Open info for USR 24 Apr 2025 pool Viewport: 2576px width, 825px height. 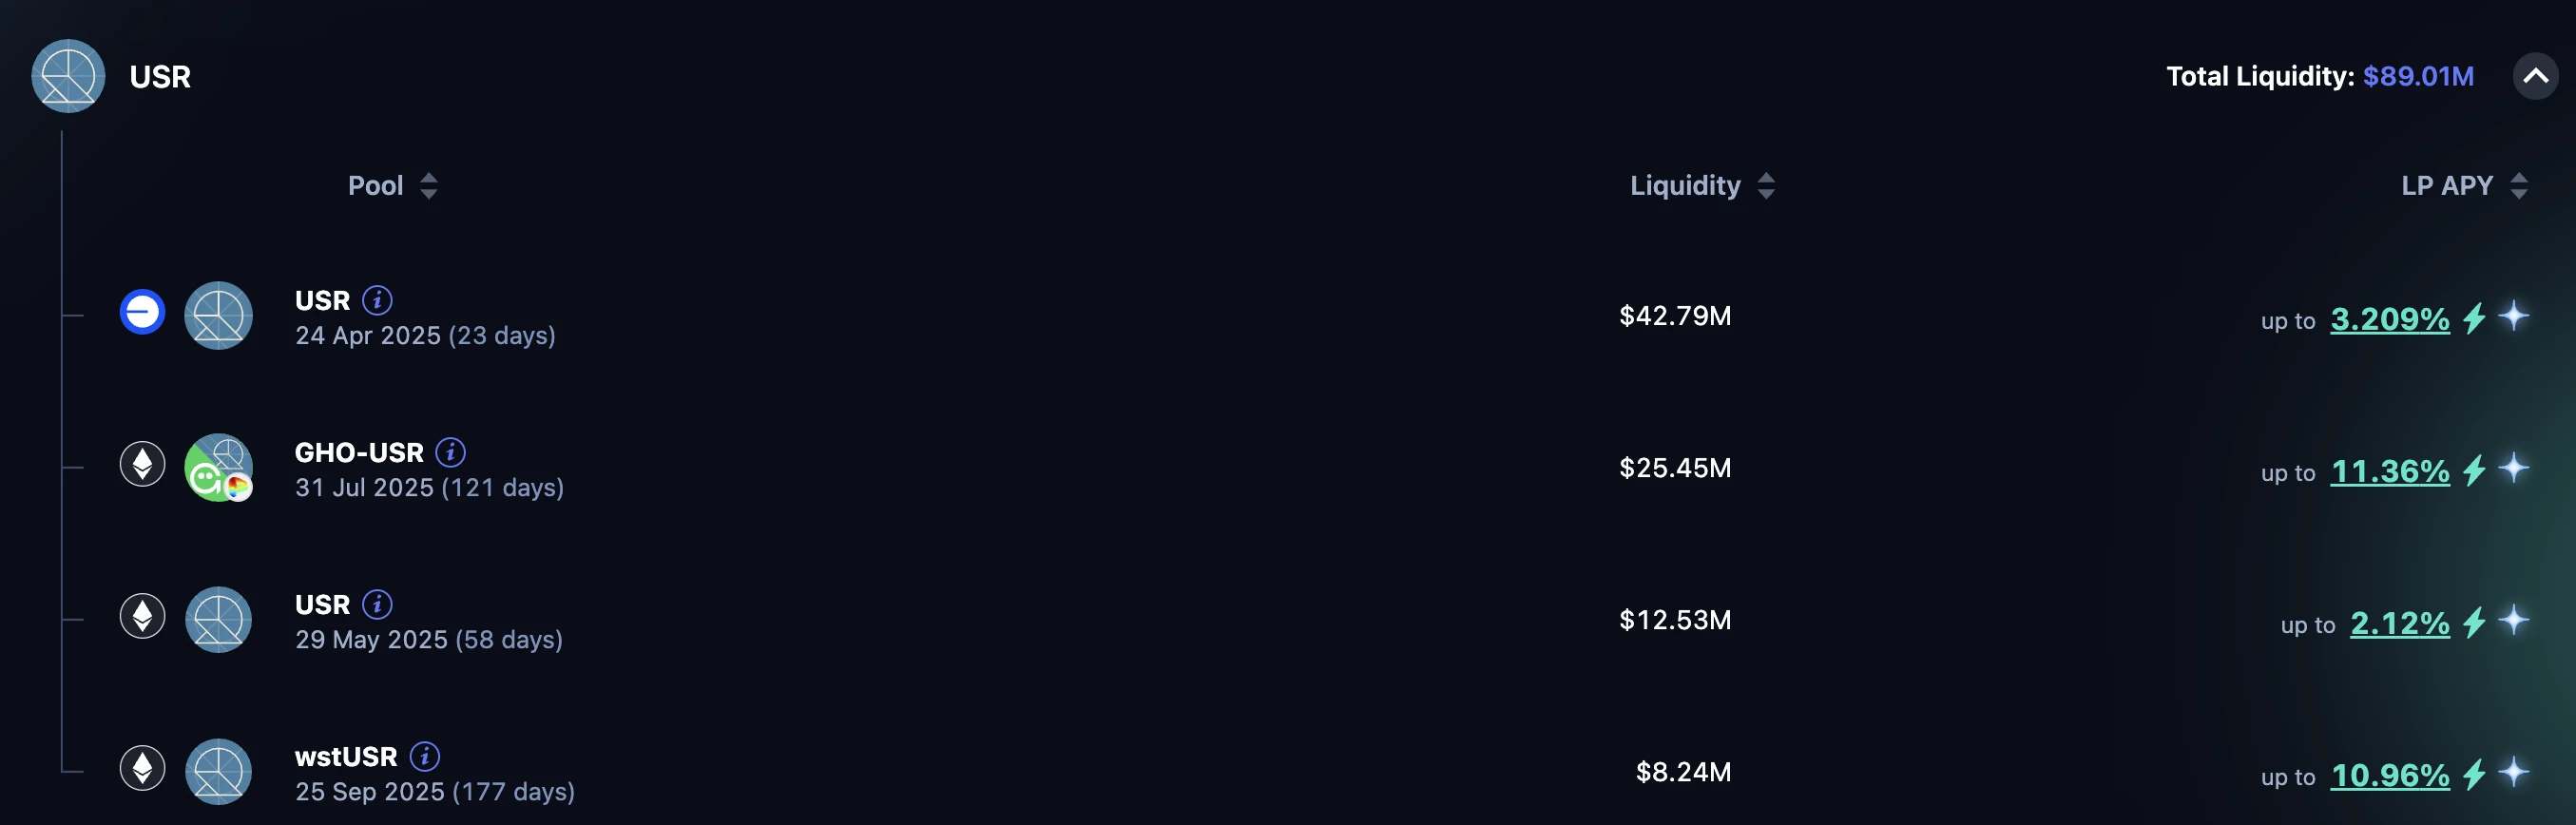tap(377, 300)
